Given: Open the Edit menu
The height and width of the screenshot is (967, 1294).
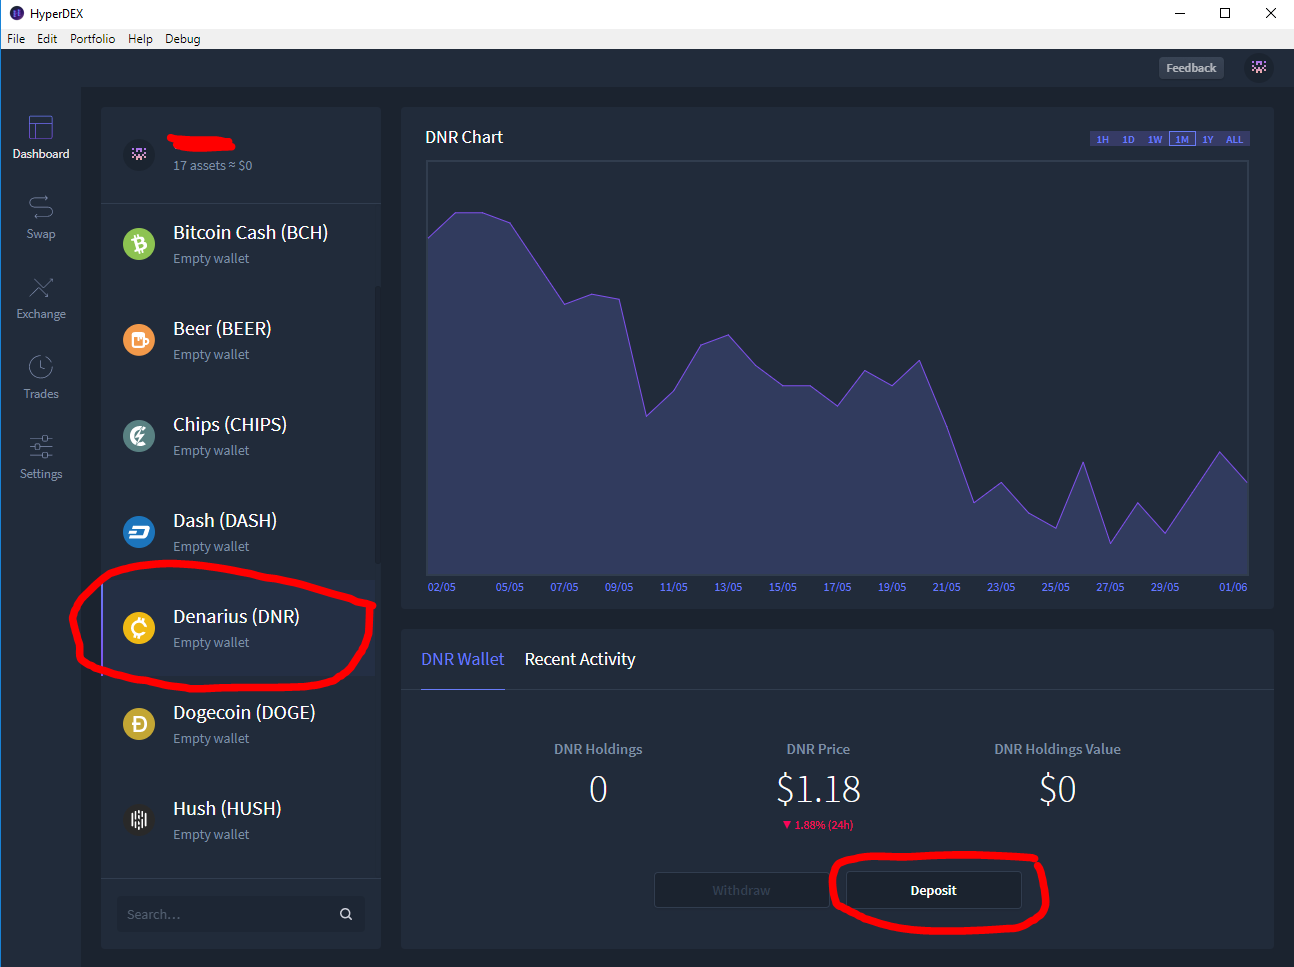Looking at the screenshot, I should click(x=47, y=39).
